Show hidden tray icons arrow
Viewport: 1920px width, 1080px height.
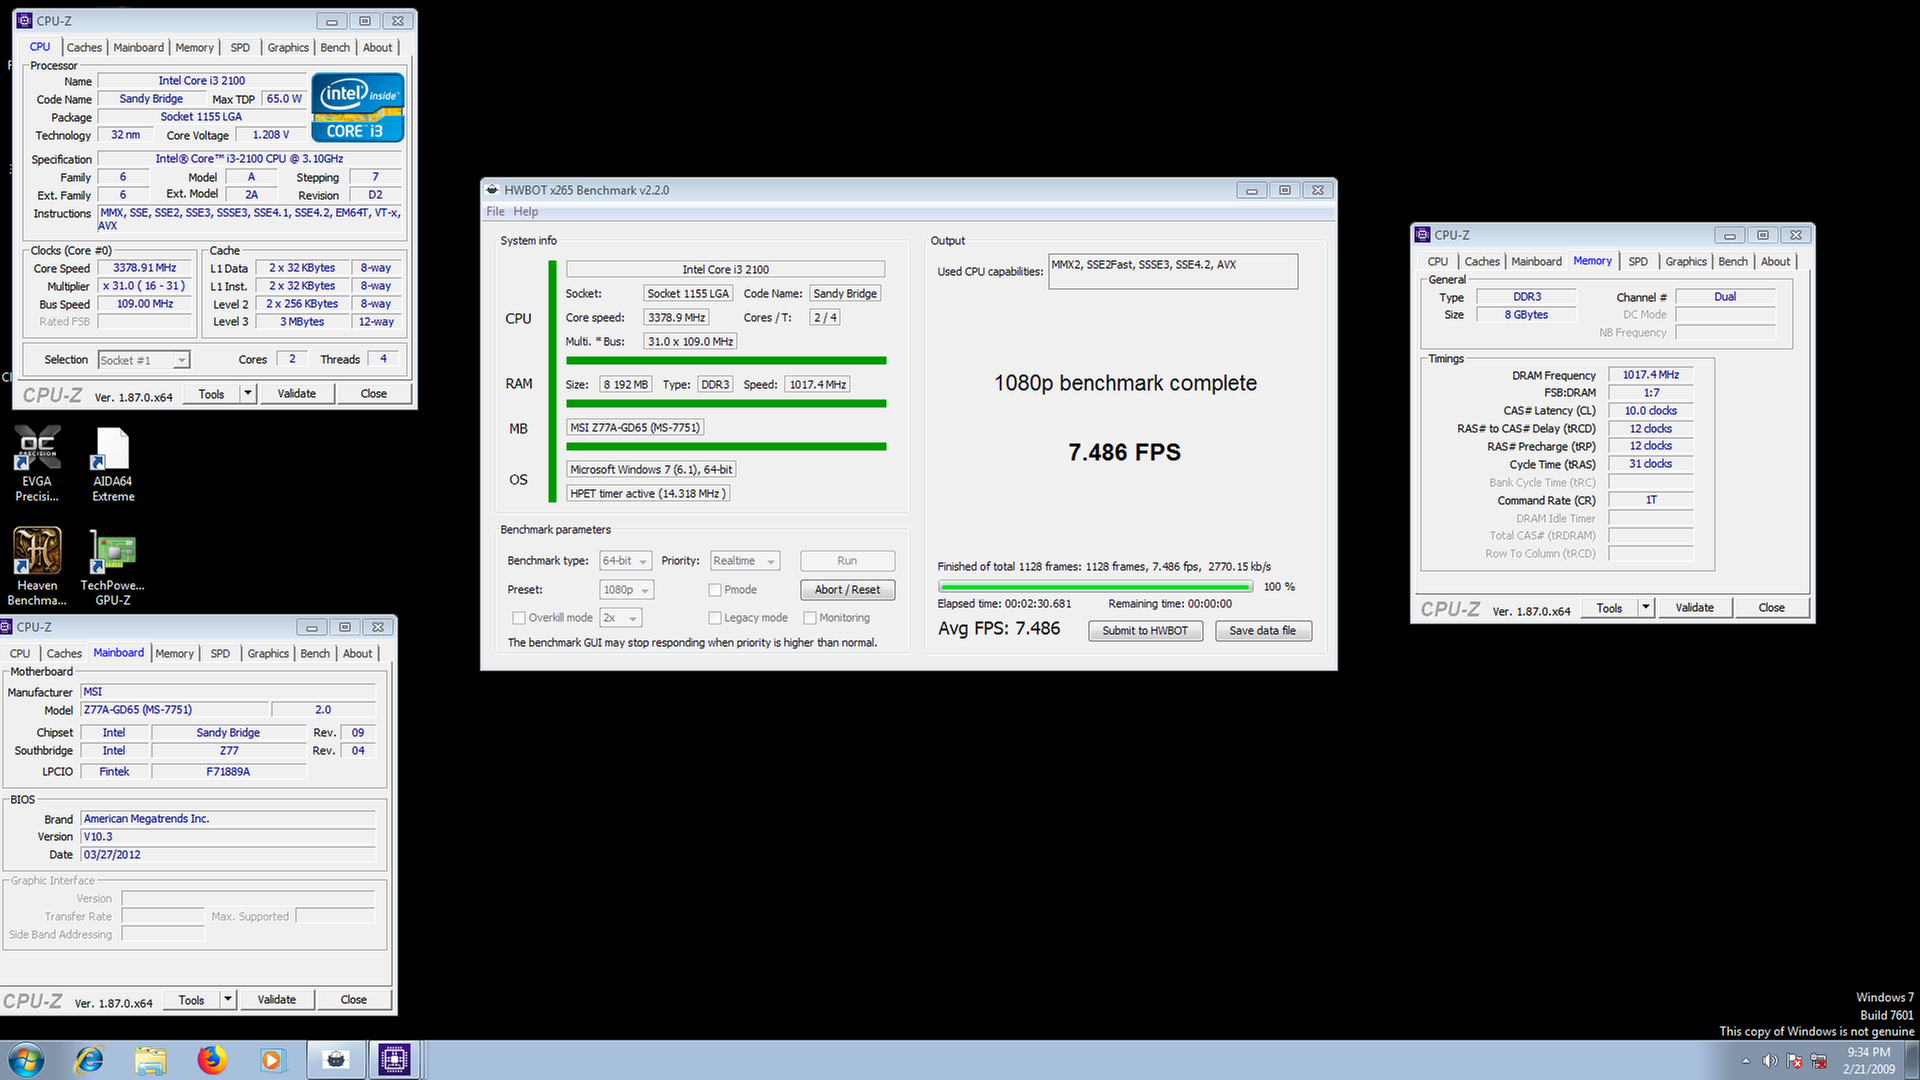coord(1746,1061)
